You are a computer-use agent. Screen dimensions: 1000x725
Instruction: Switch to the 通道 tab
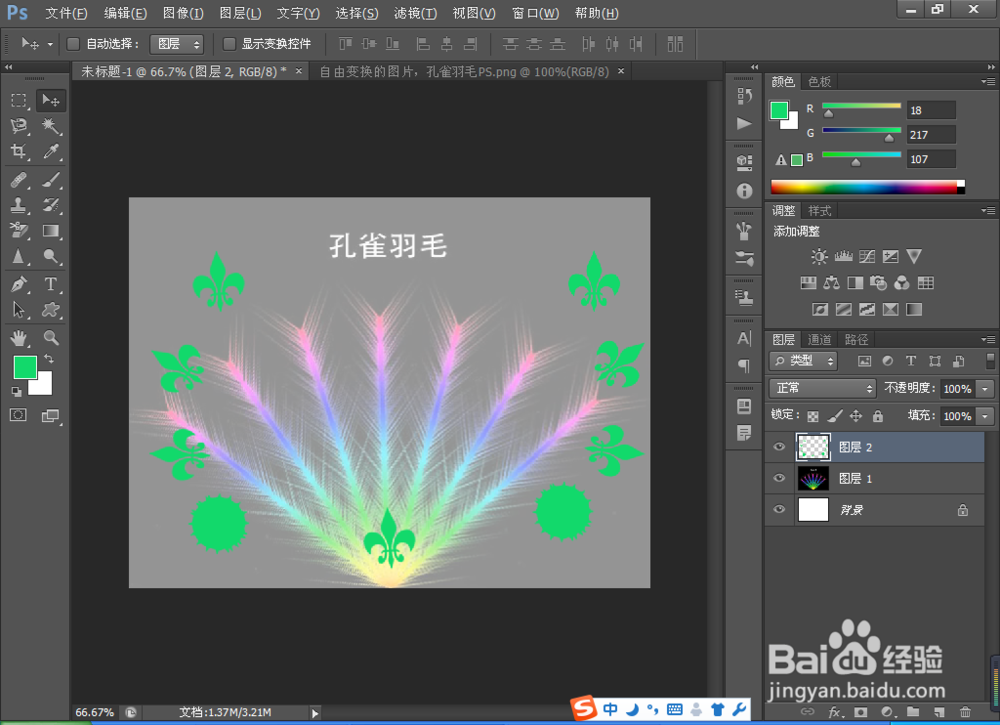click(x=819, y=338)
